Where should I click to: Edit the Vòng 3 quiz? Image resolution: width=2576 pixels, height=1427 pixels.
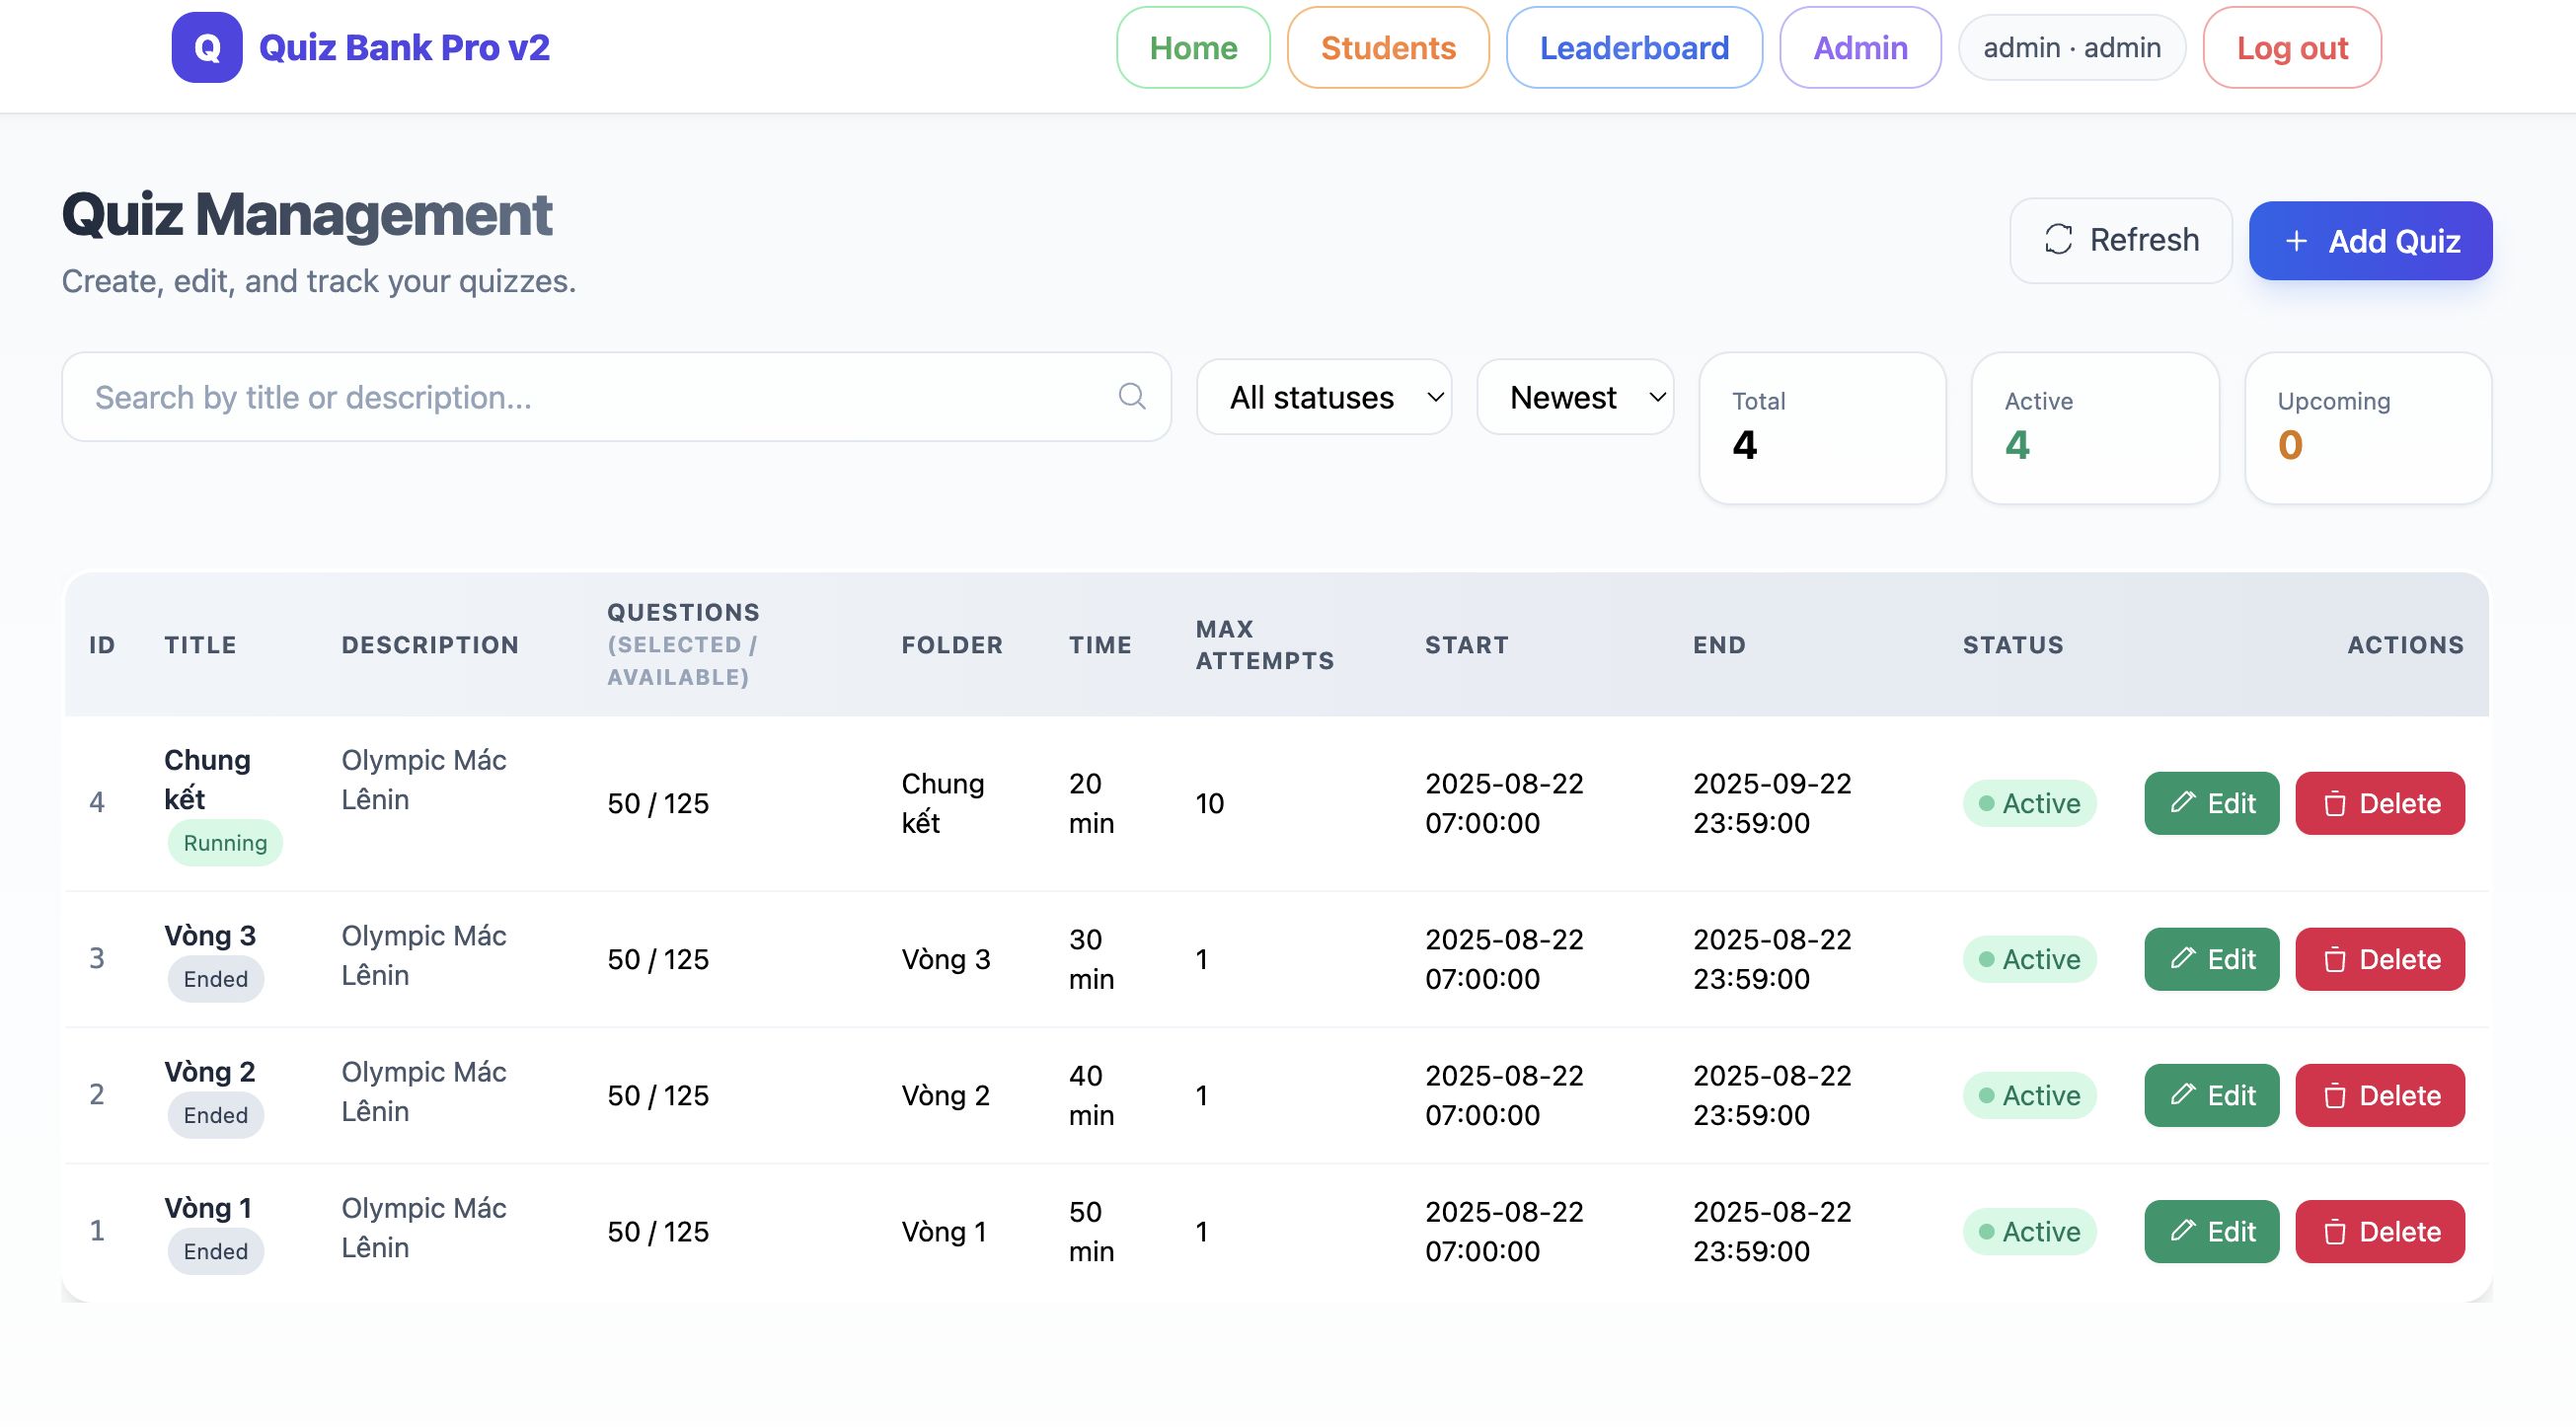click(2211, 959)
